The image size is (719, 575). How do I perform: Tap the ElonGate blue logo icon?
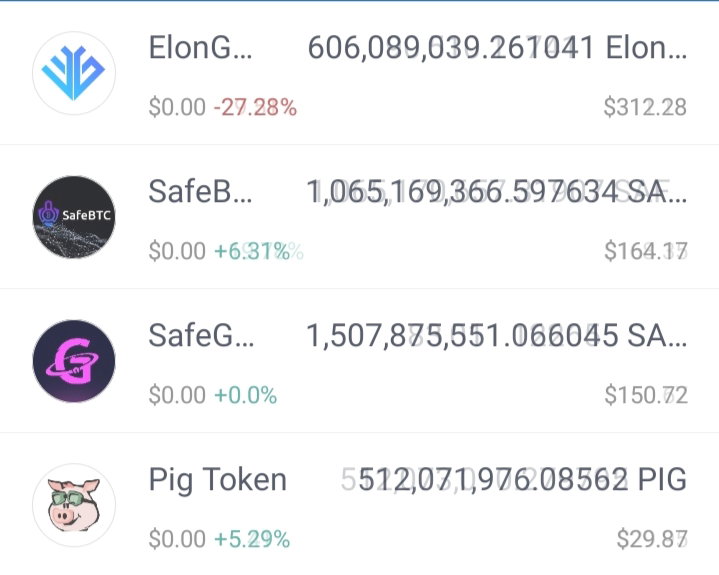74,73
